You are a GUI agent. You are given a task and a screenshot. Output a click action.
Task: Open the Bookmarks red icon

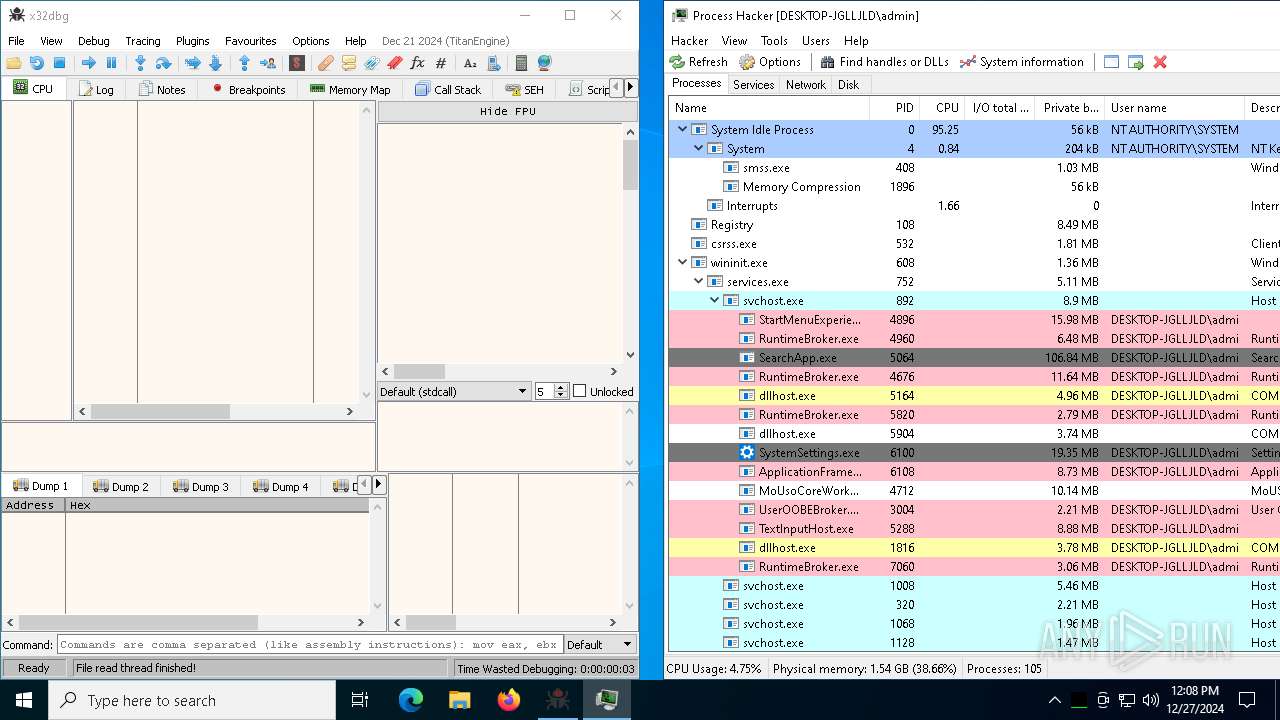coord(394,63)
